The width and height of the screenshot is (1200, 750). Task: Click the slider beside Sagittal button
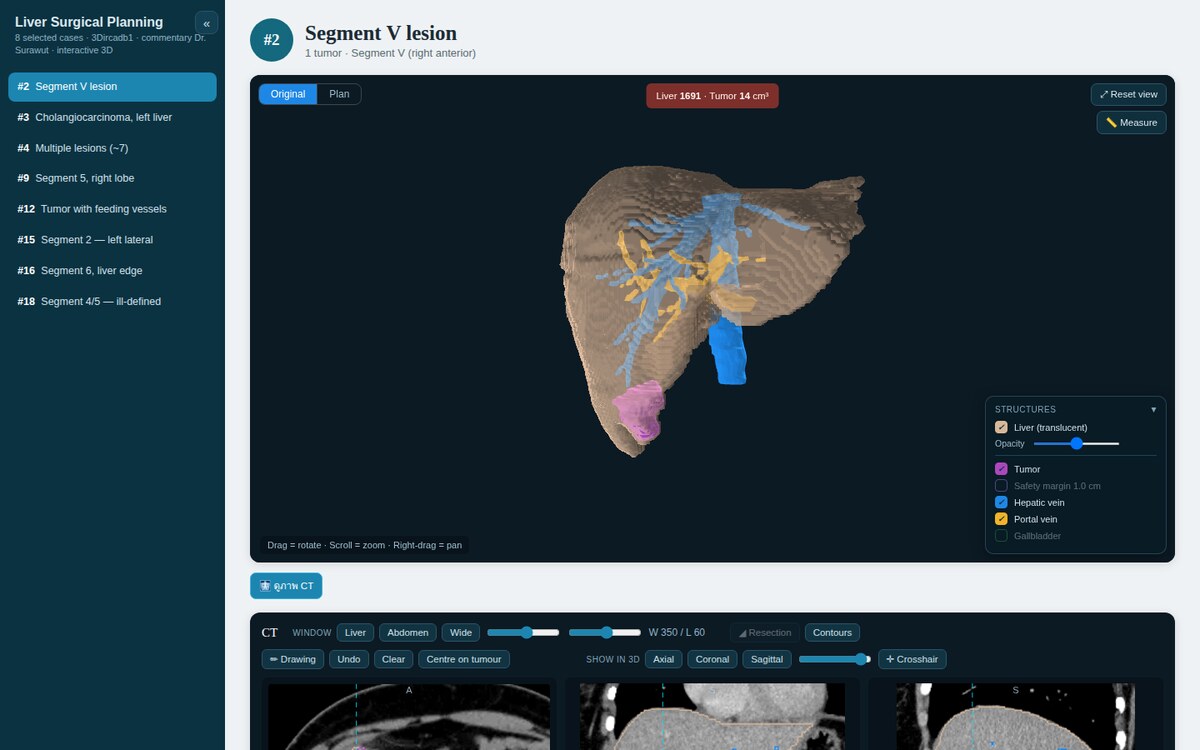pyautogui.click(x=835, y=659)
